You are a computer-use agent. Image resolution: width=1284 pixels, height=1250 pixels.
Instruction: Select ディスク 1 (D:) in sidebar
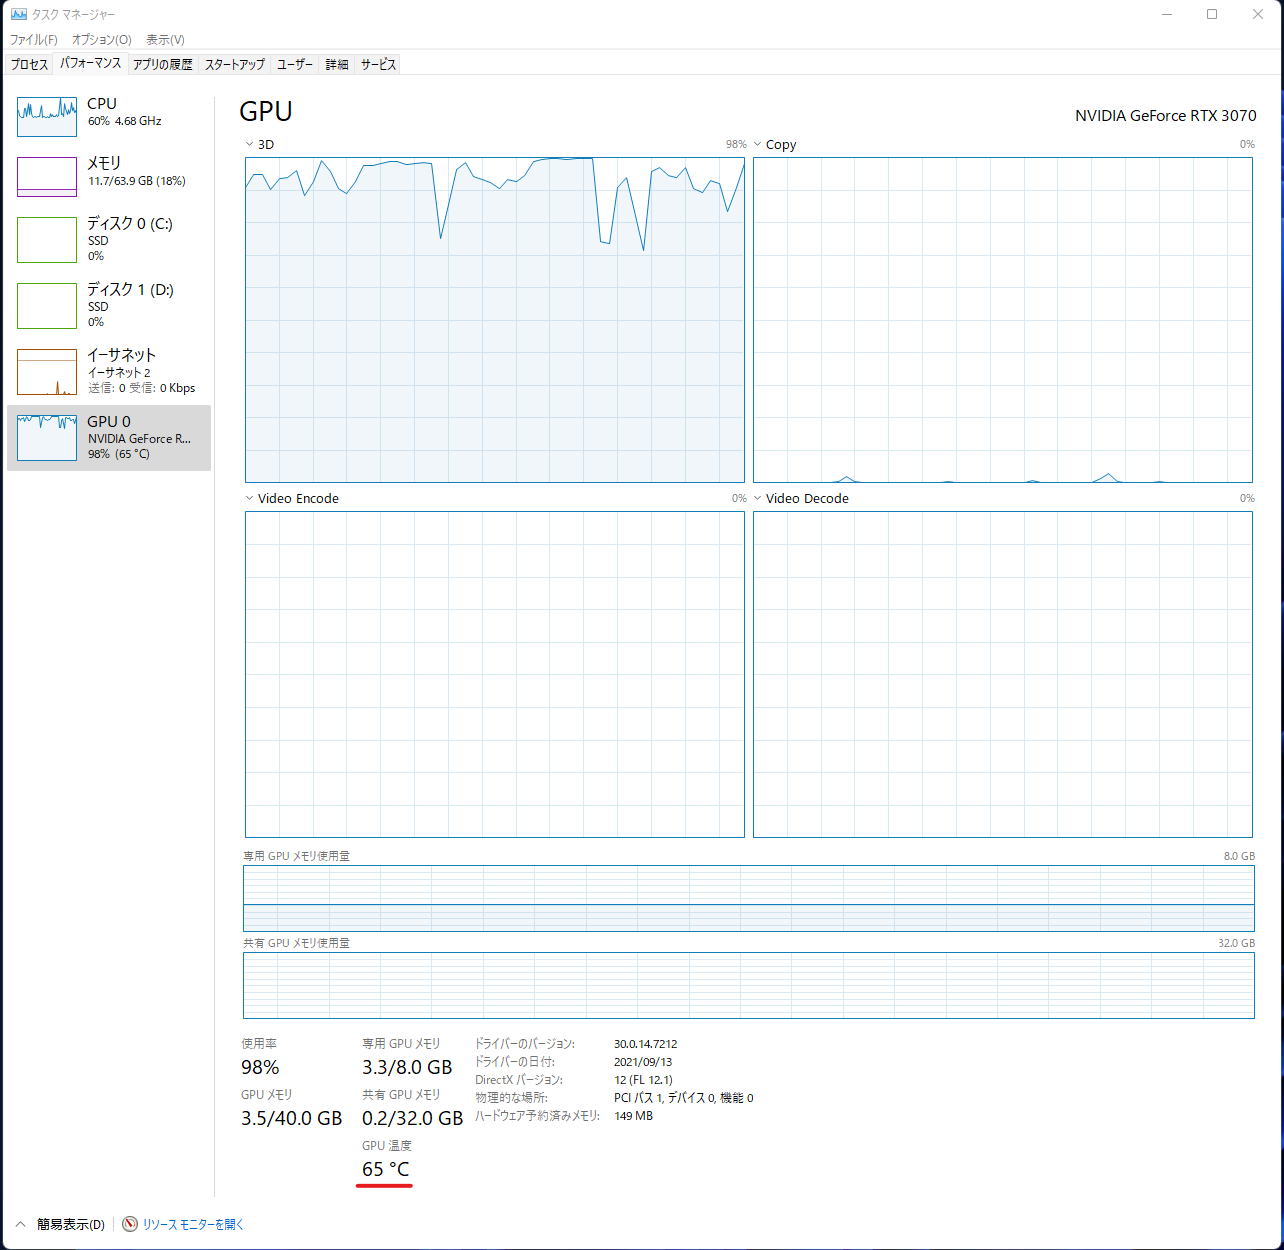tap(109, 305)
